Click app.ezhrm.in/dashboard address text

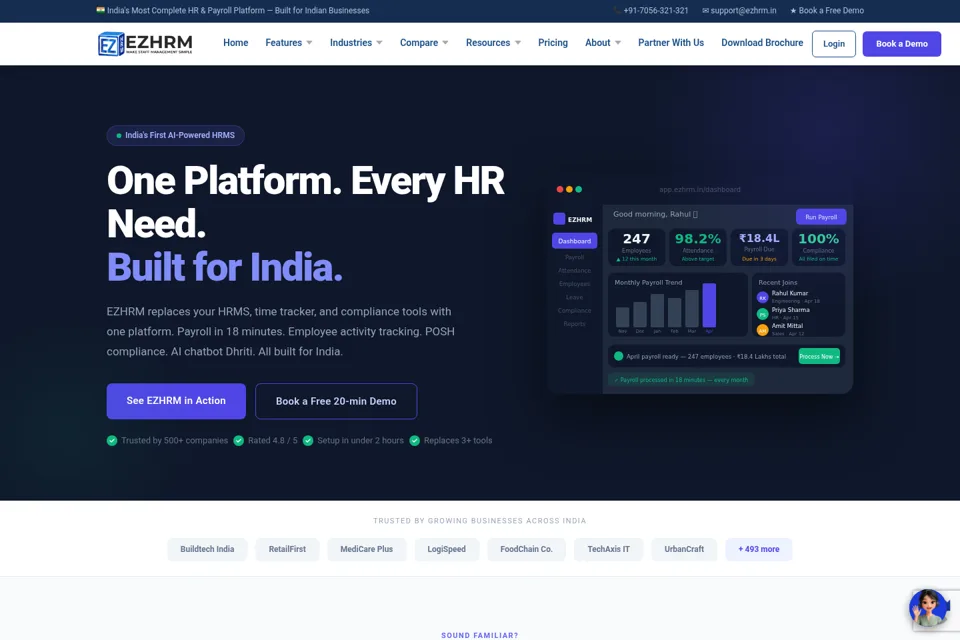pyautogui.click(x=700, y=189)
